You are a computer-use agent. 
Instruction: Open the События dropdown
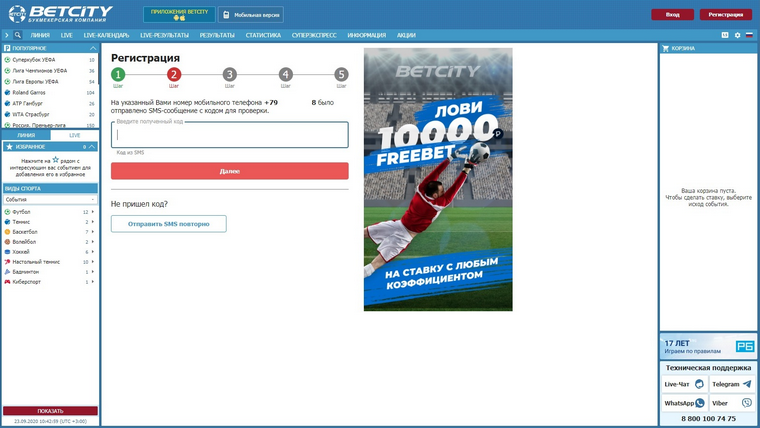click(x=50, y=199)
